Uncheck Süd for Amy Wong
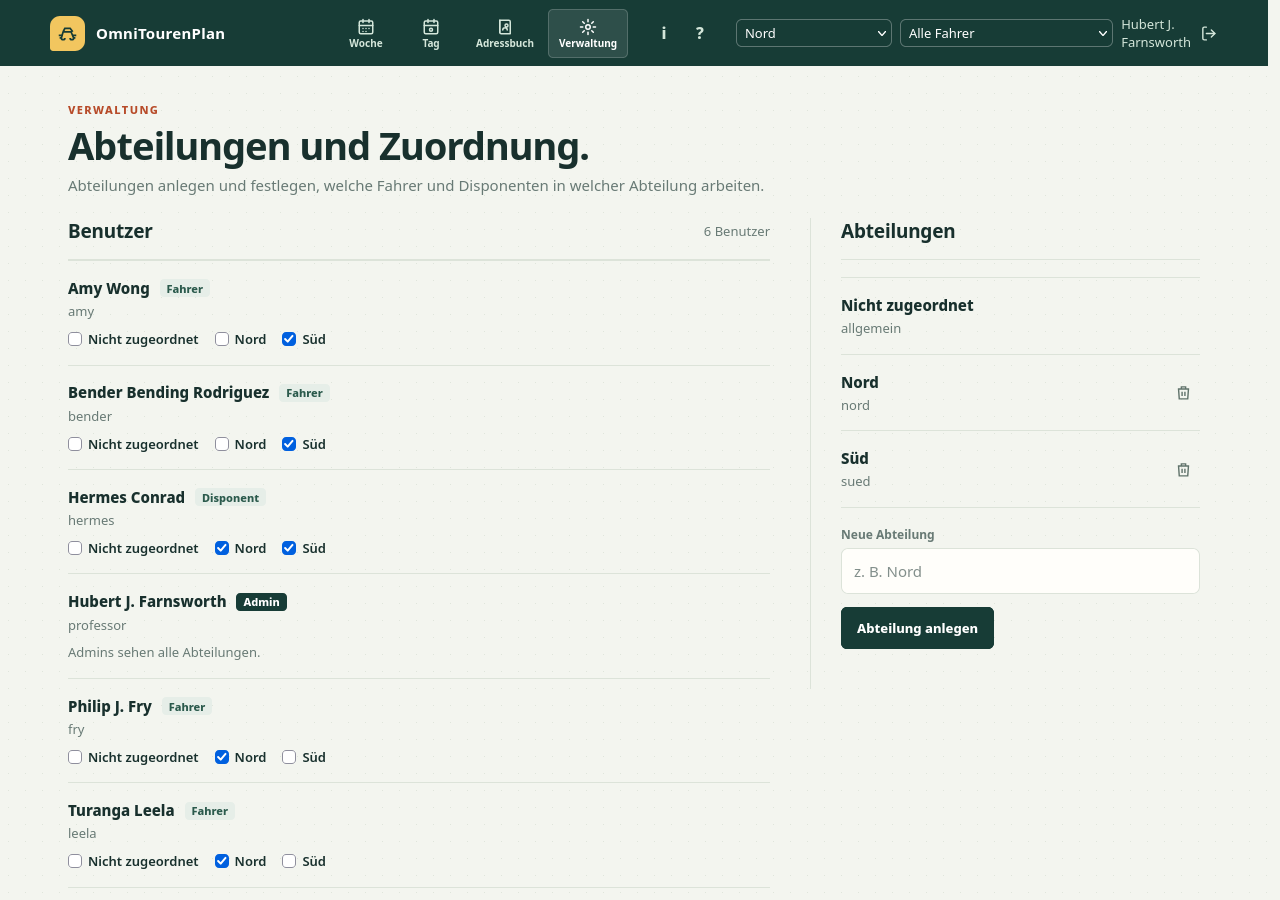The image size is (1280, 900). pyautogui.click(x=289, y=339)
